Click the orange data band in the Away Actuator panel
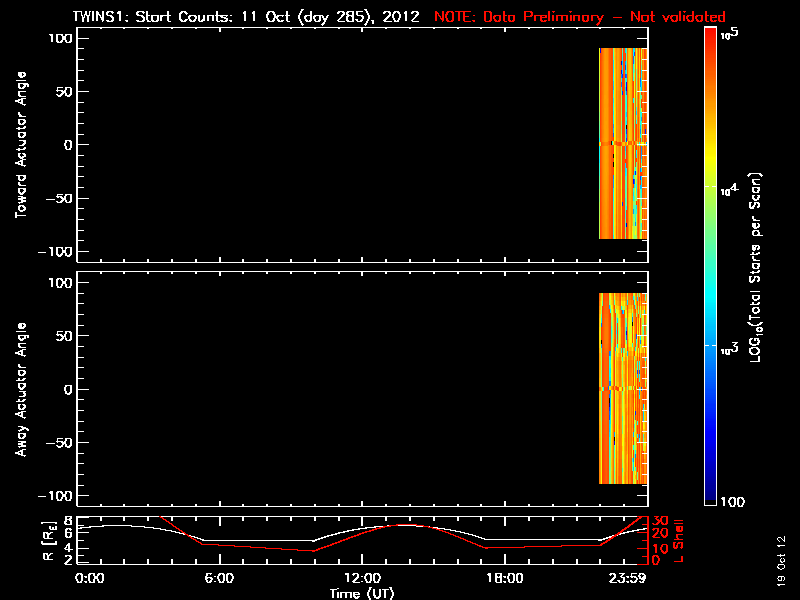 [623, 388]
